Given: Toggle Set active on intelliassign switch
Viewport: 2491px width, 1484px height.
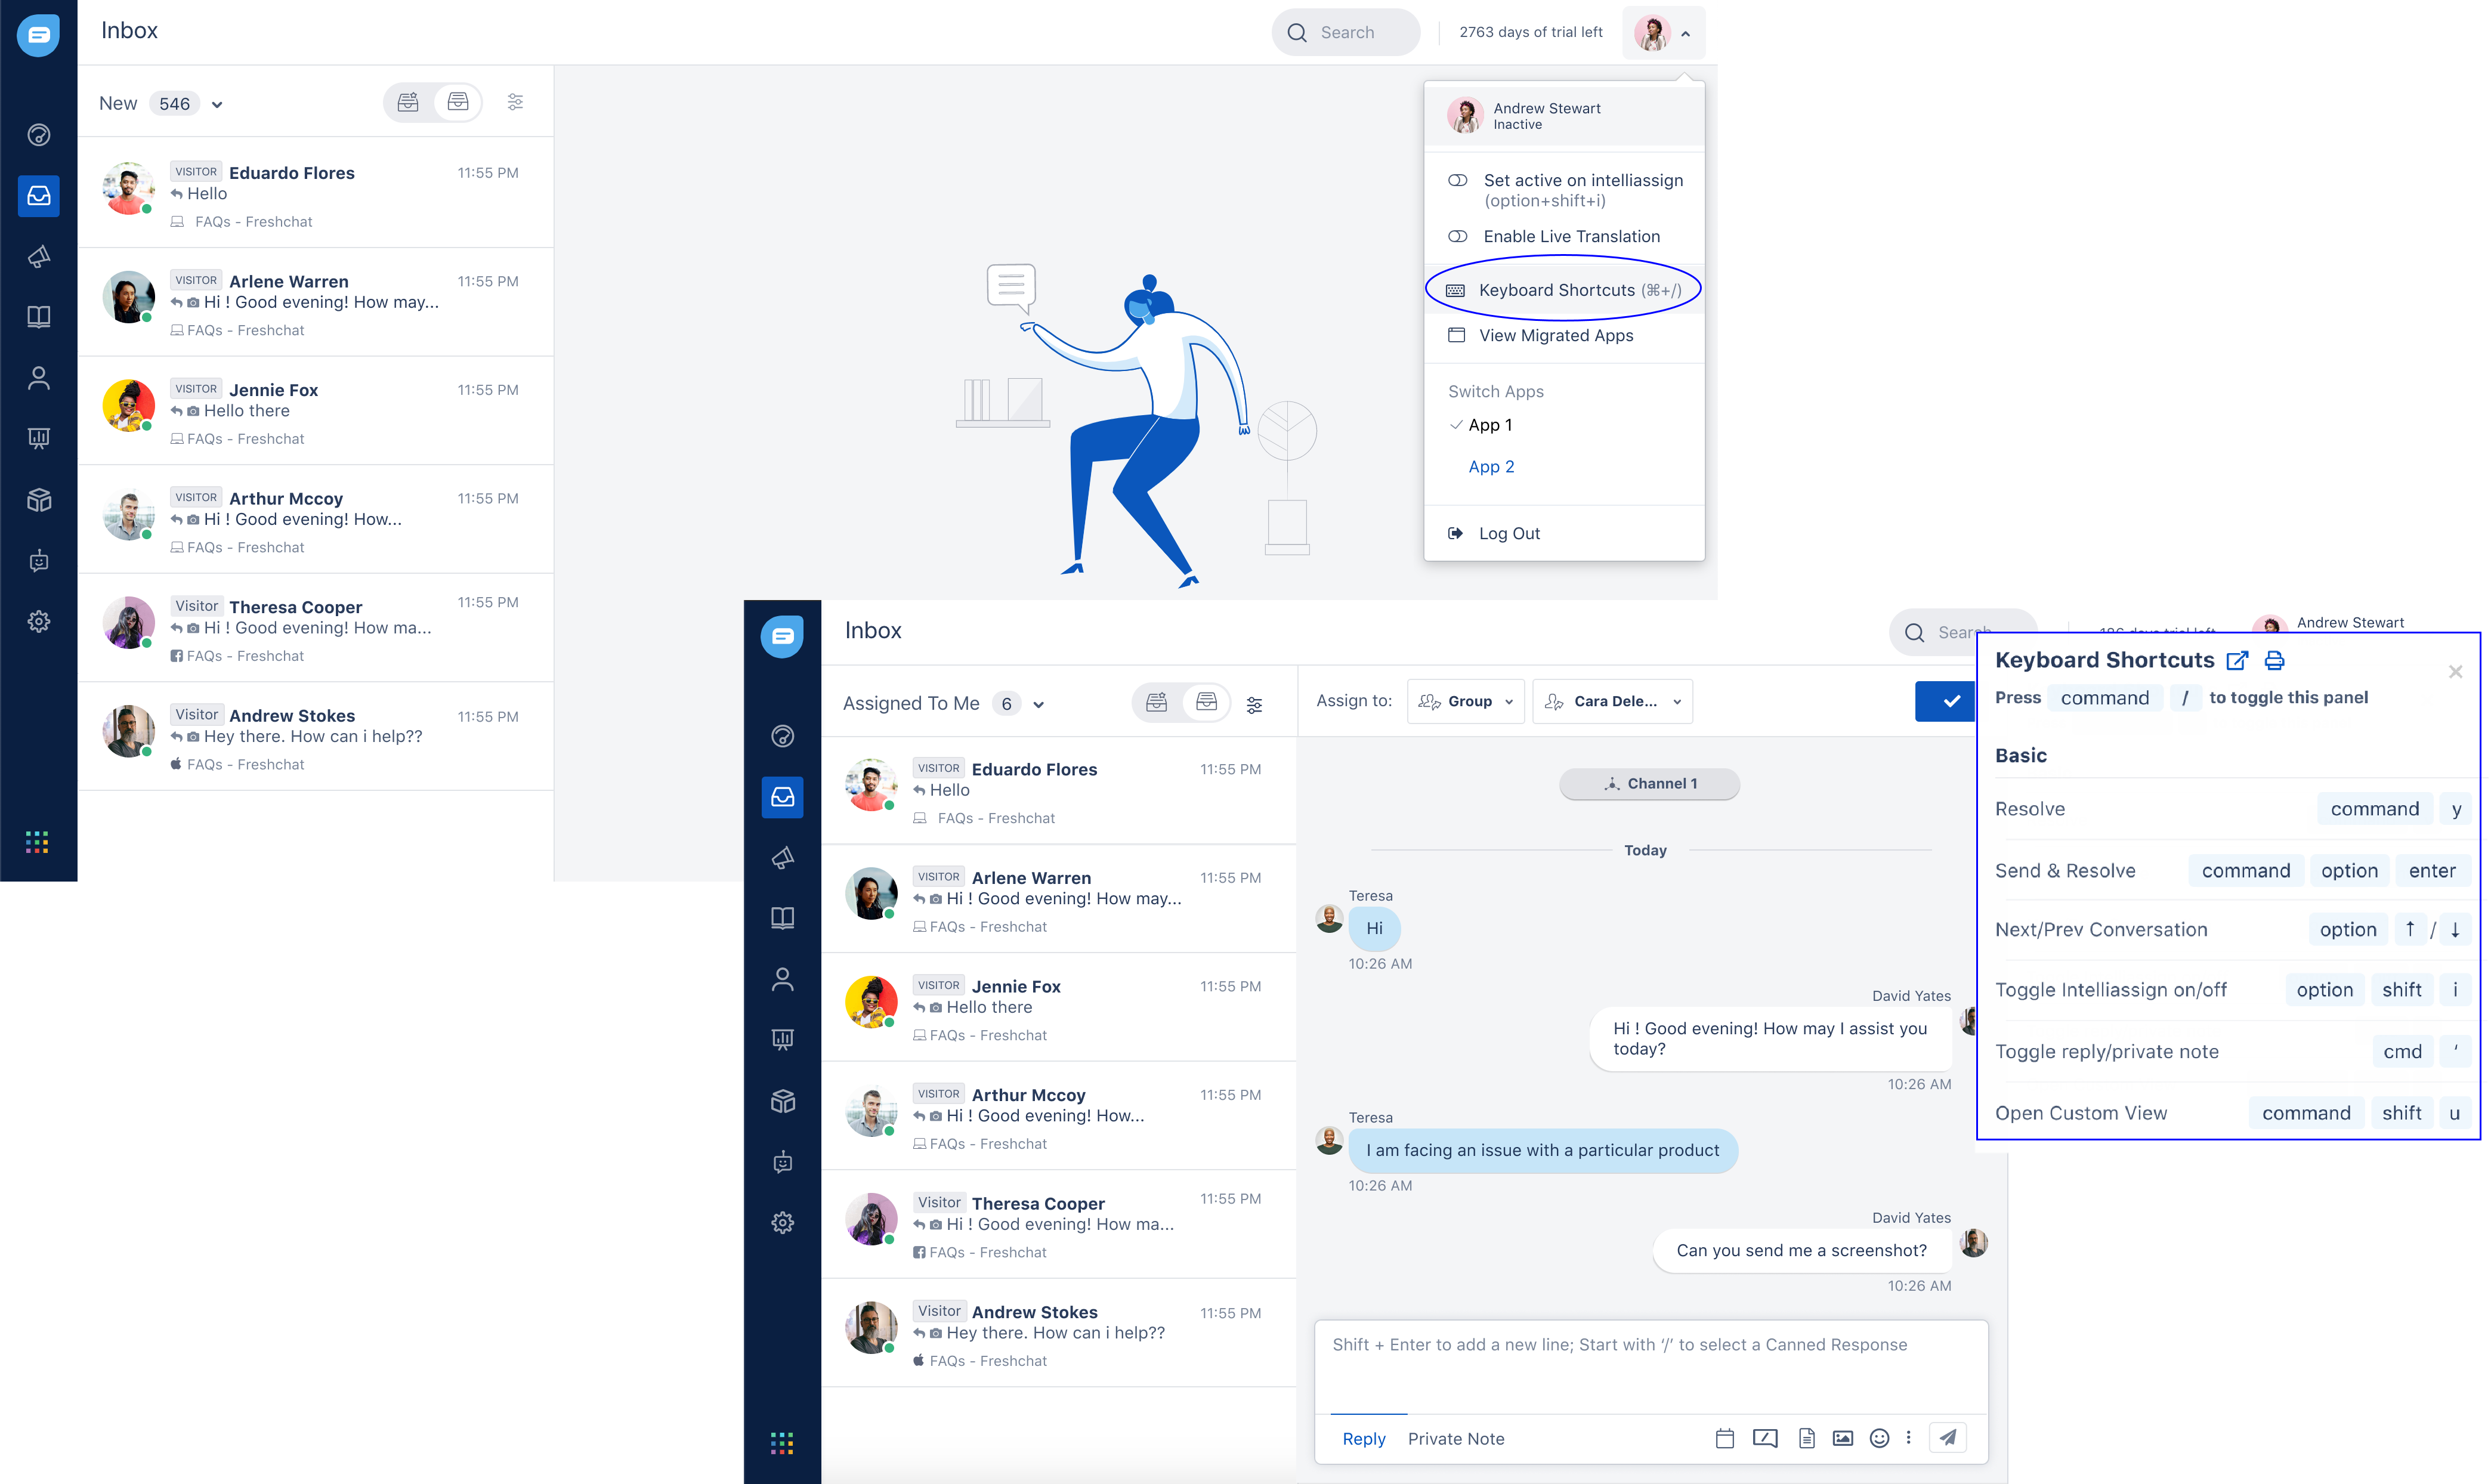Looking at the screenshot, I should 1458,180.
